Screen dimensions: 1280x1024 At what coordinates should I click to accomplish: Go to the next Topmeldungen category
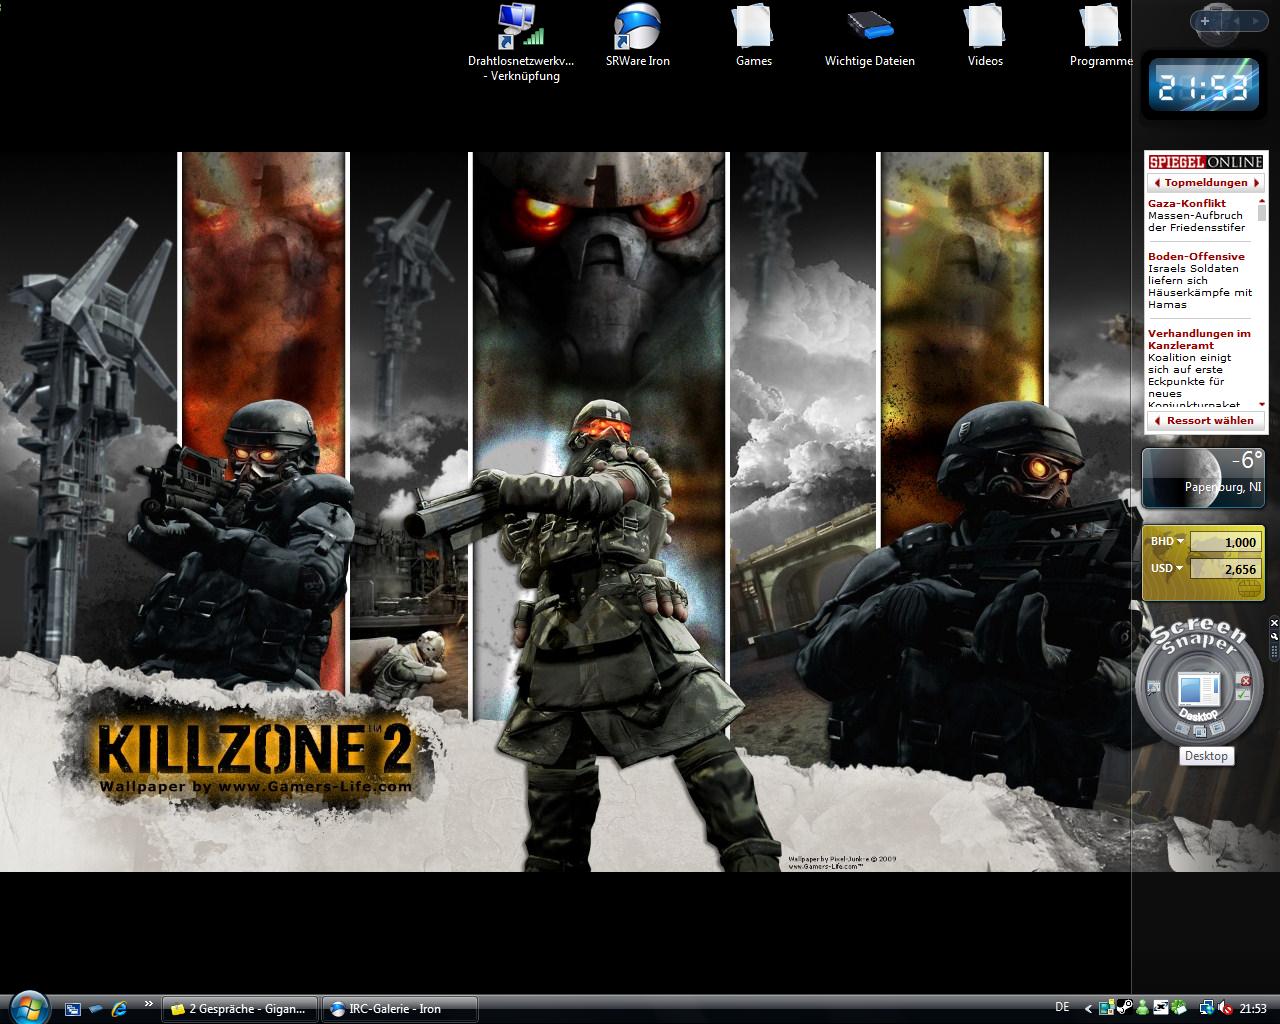tap(1256, 183)
